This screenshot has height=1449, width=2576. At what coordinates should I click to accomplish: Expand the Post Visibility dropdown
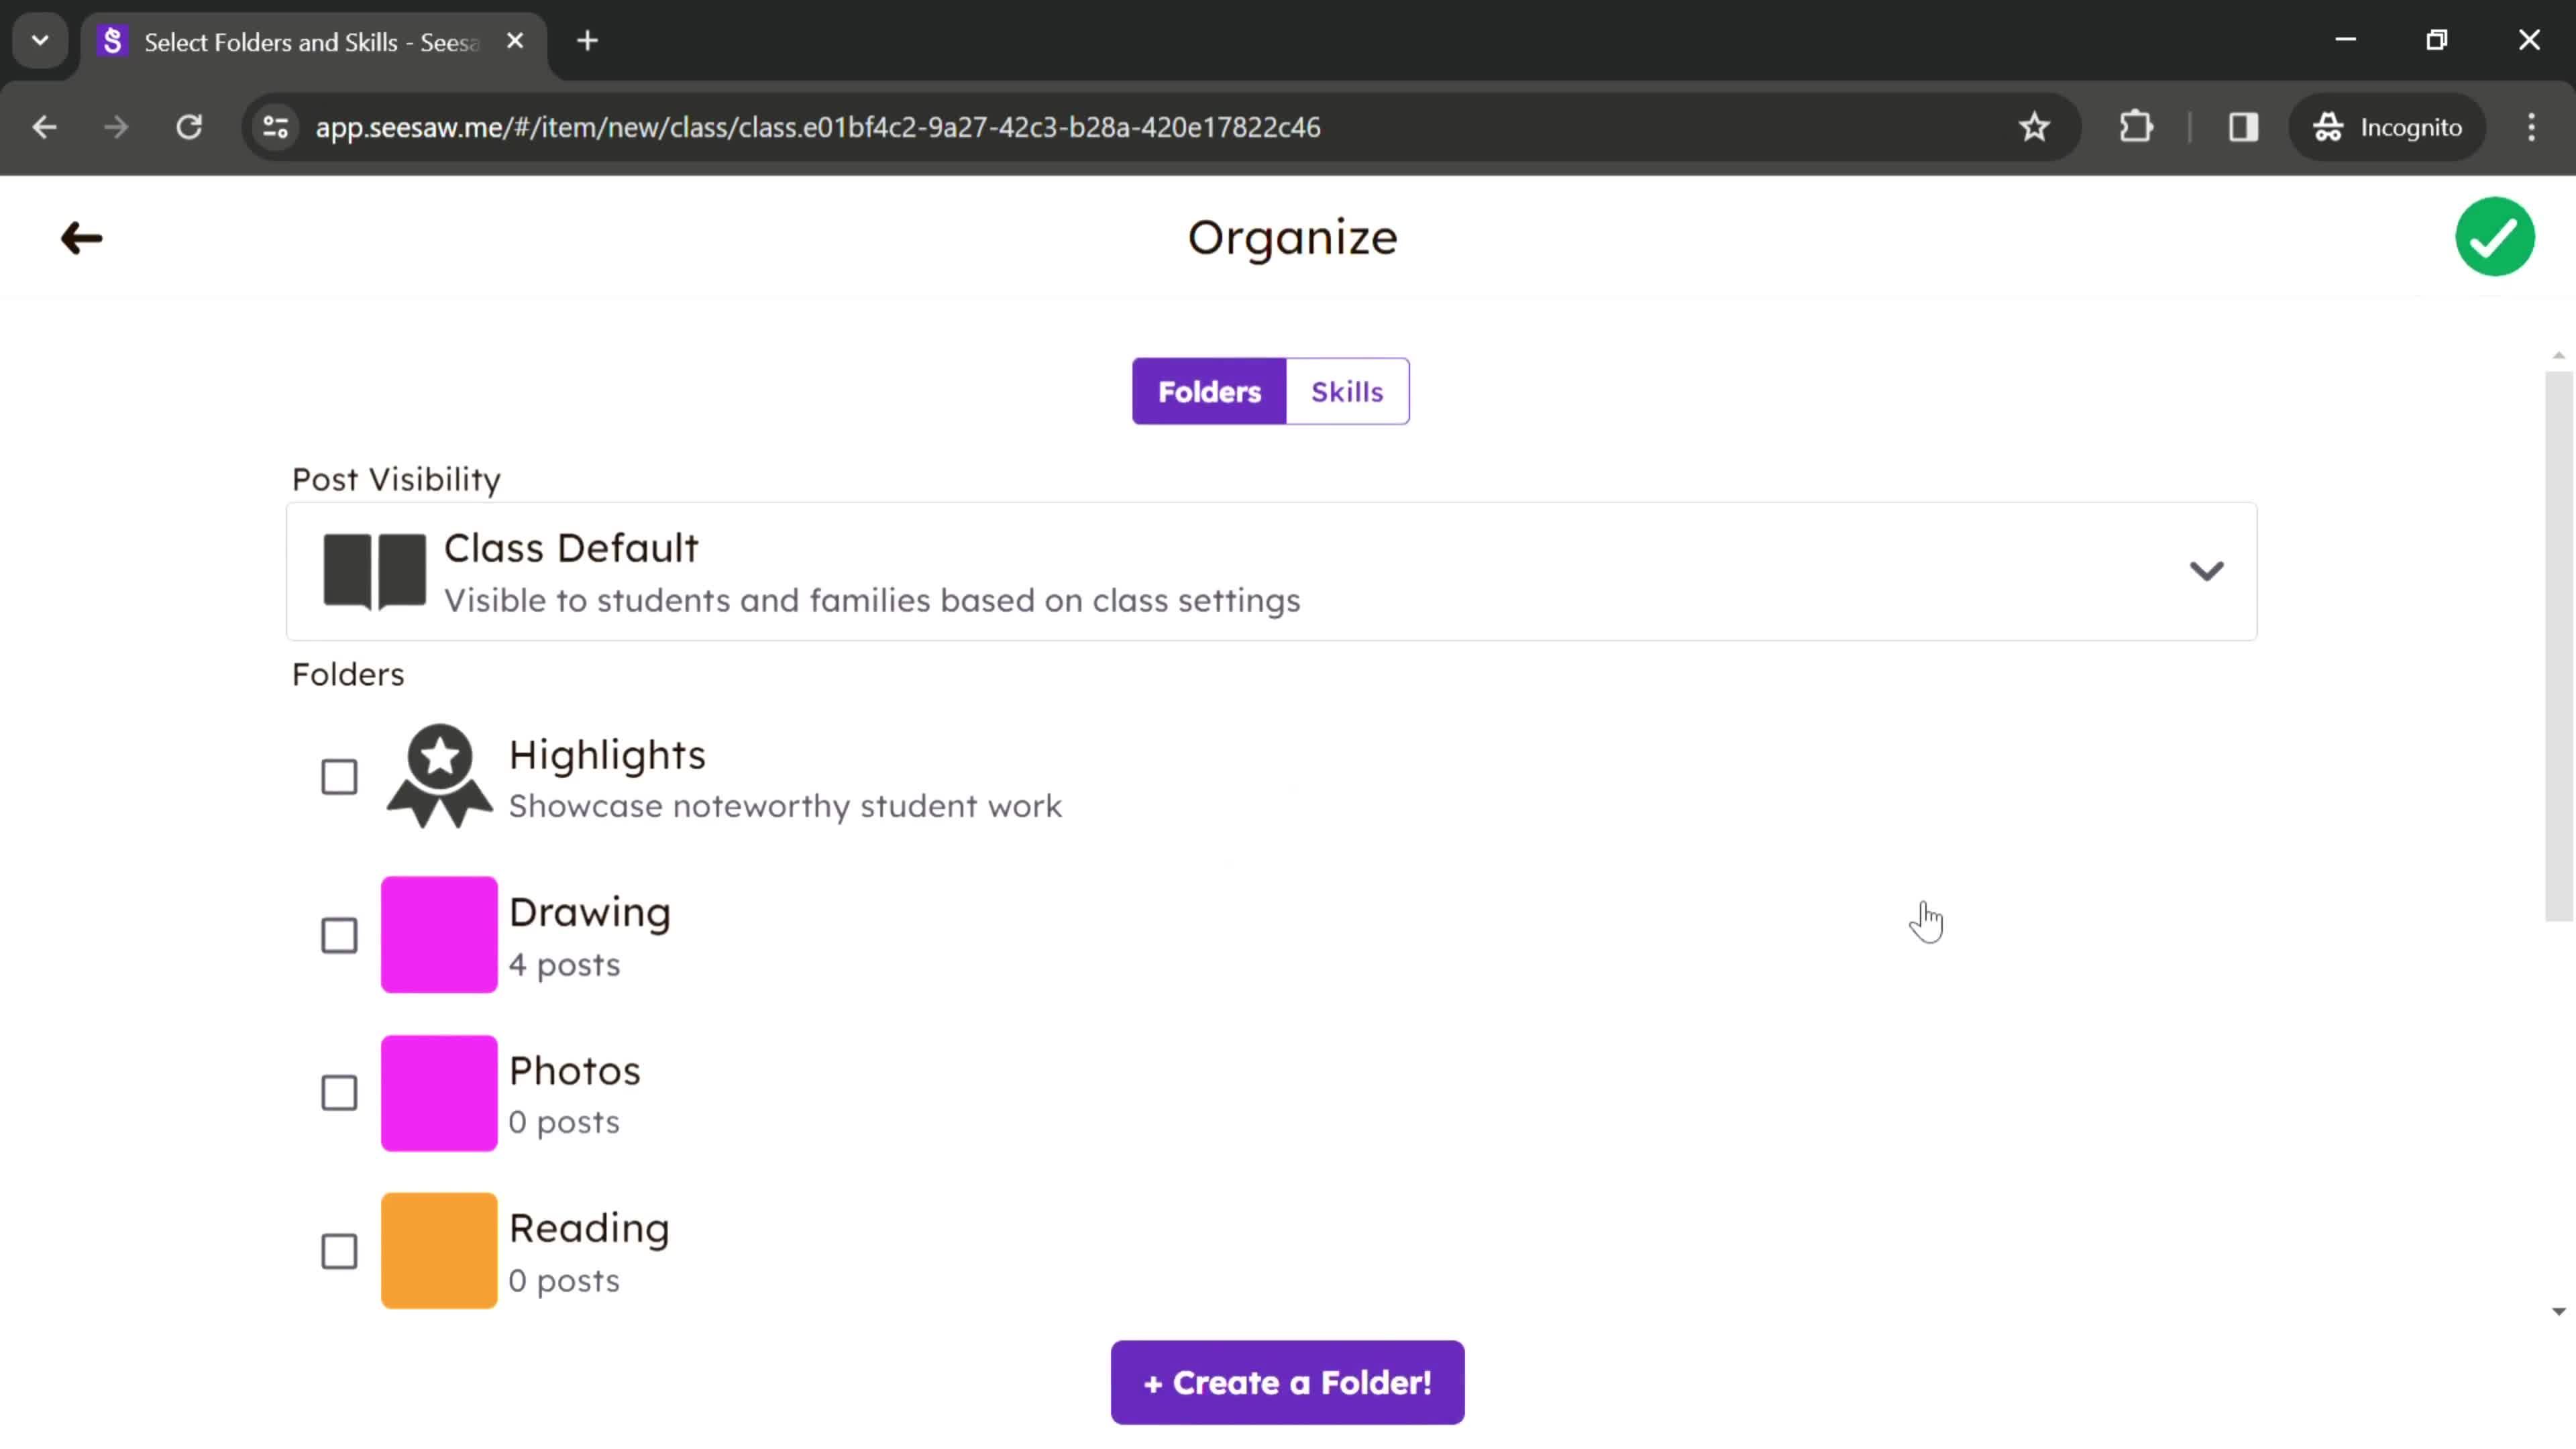click(2208, 570)
